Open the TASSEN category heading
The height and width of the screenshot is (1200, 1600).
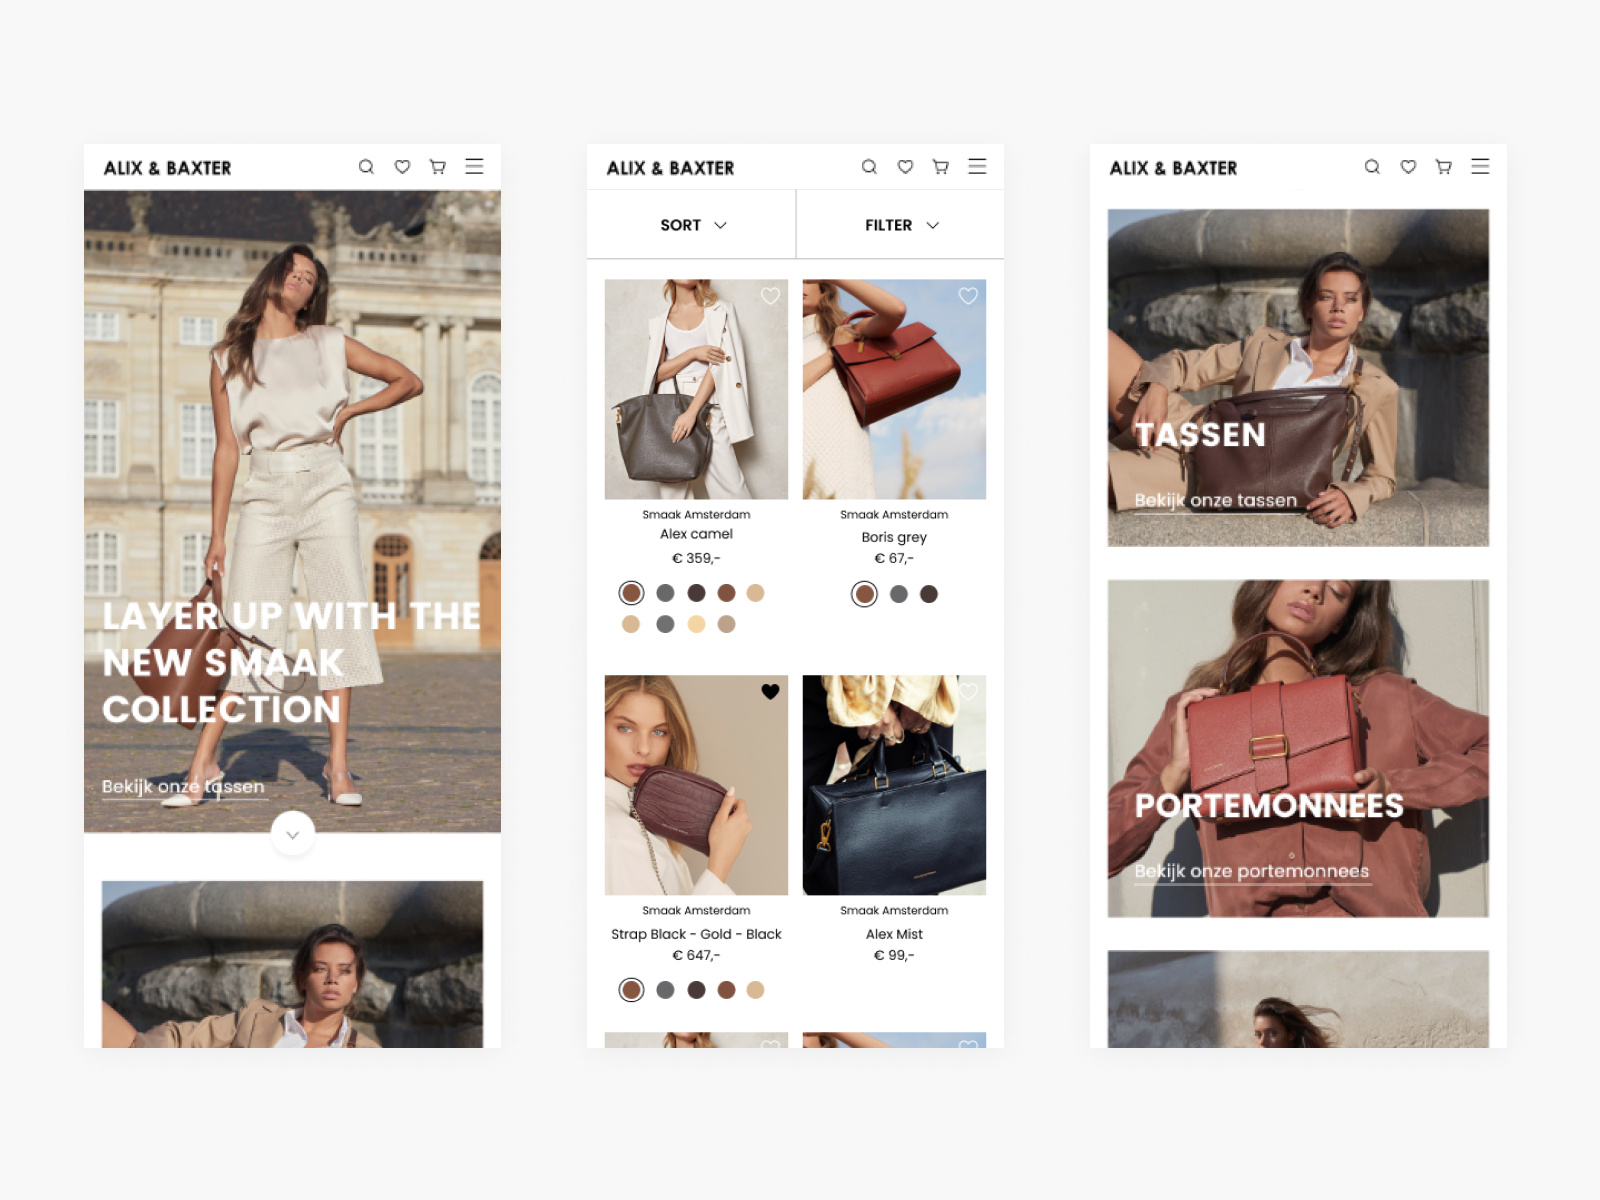[1200, 435]
